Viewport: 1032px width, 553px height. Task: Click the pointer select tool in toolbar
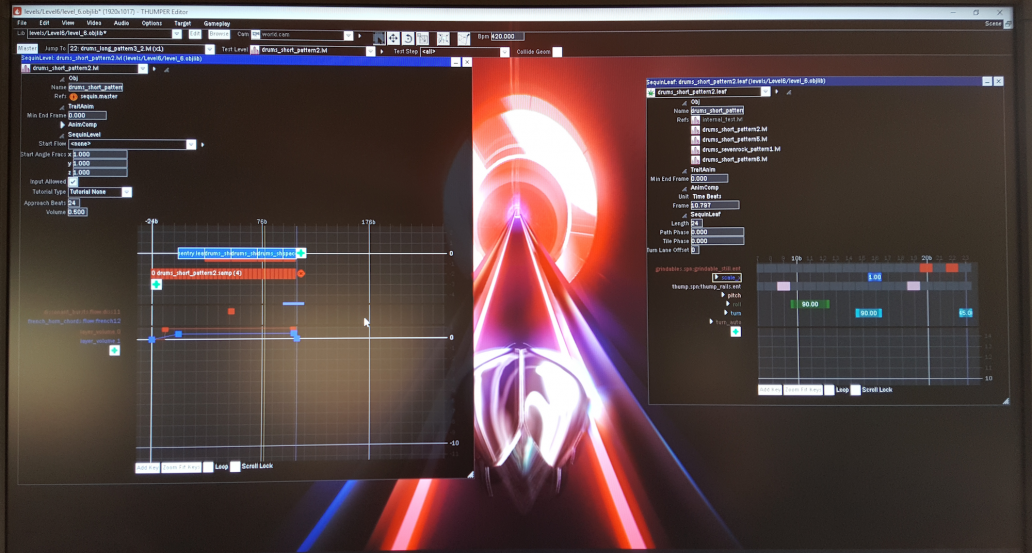point(379,37)
